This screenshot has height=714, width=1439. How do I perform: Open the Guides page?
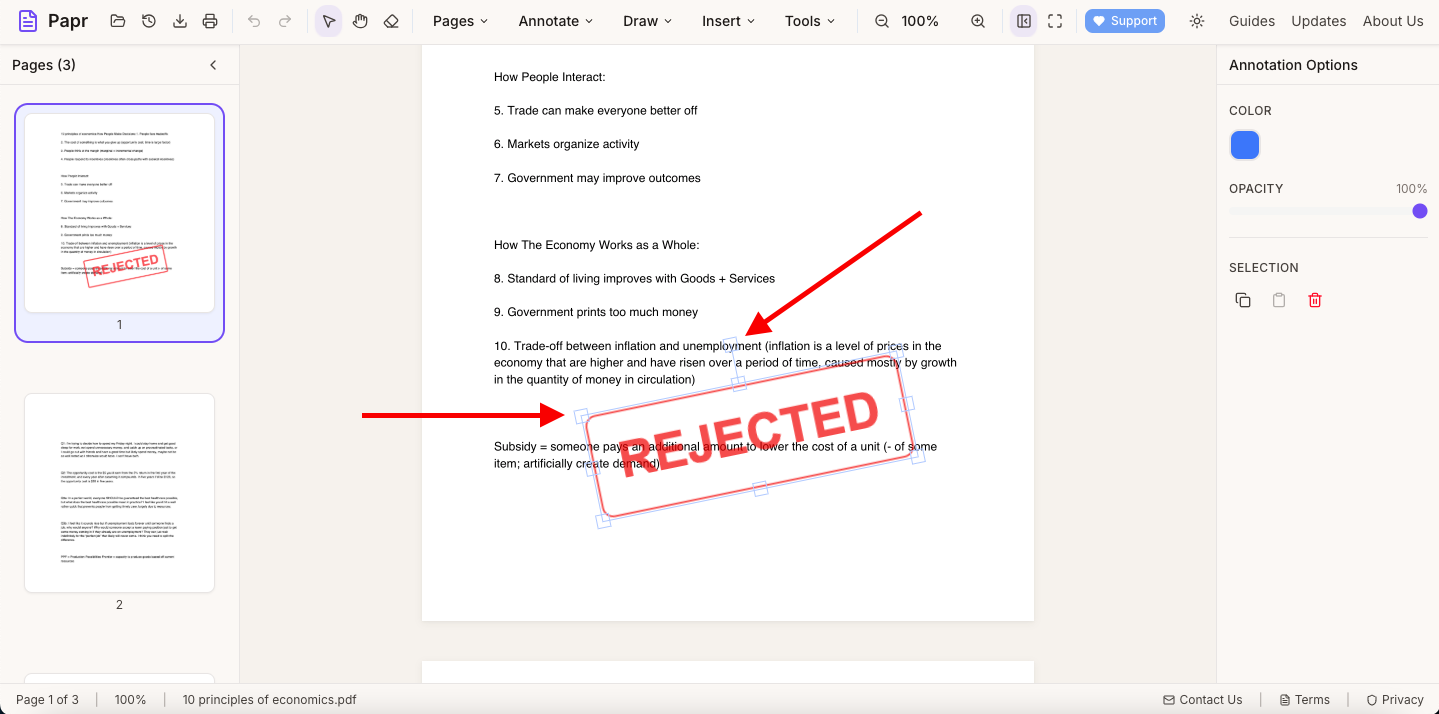[1251, 20]
